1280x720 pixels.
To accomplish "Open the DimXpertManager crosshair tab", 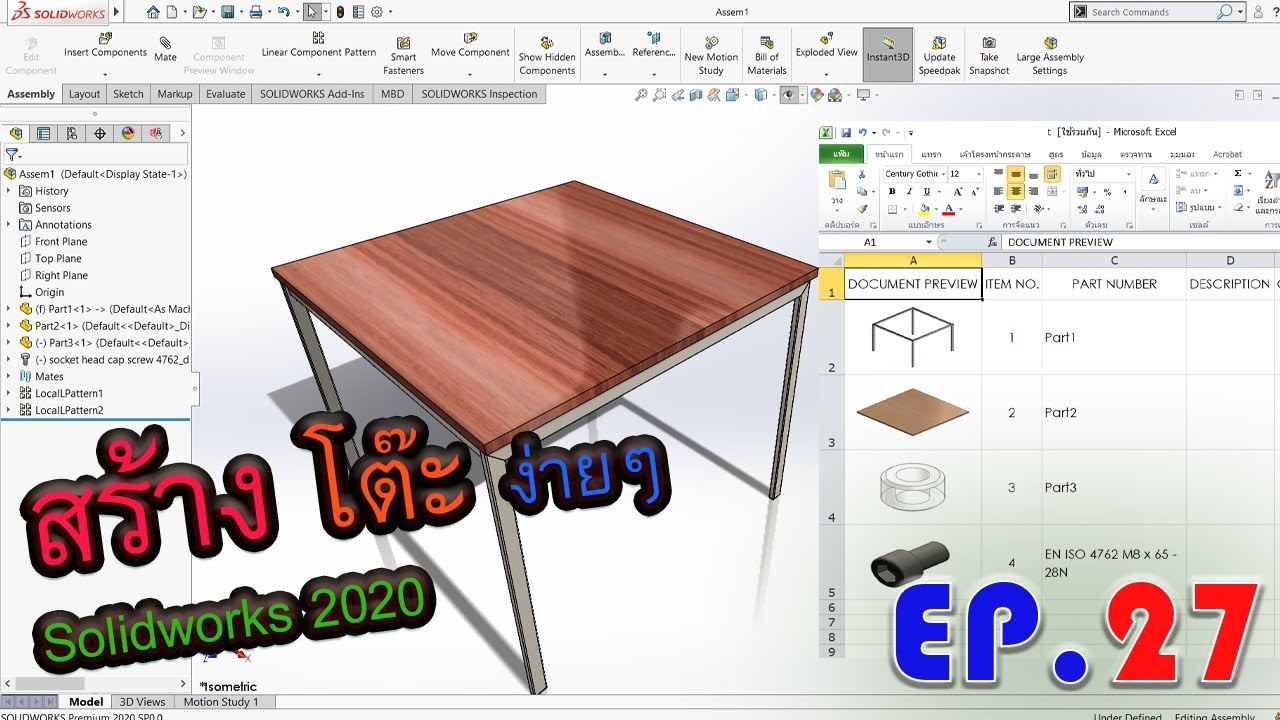I will pos(99,133).
